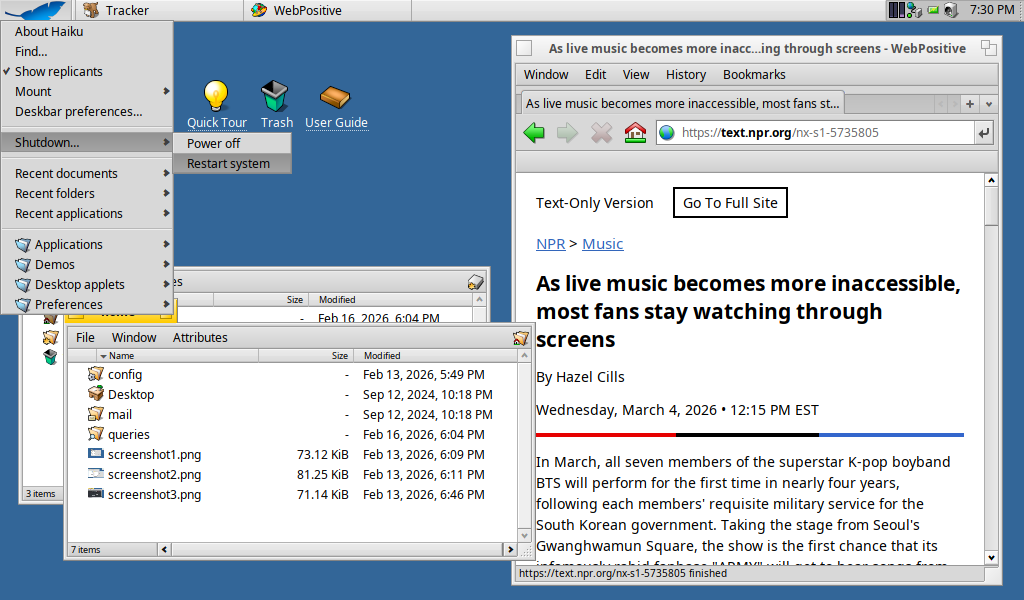The image size is (1024, 600).
Task: Click the Go To Full Site button
Action: [x=730, y=203]
